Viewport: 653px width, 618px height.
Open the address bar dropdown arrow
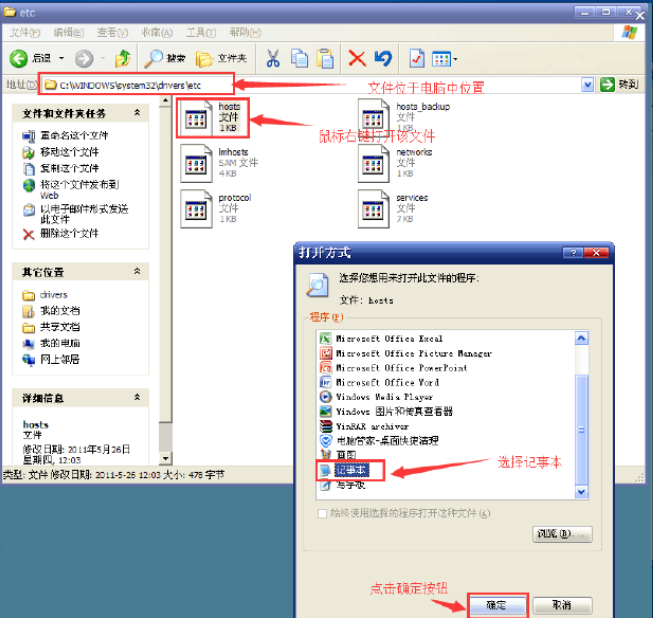click(x=587, y=85)
